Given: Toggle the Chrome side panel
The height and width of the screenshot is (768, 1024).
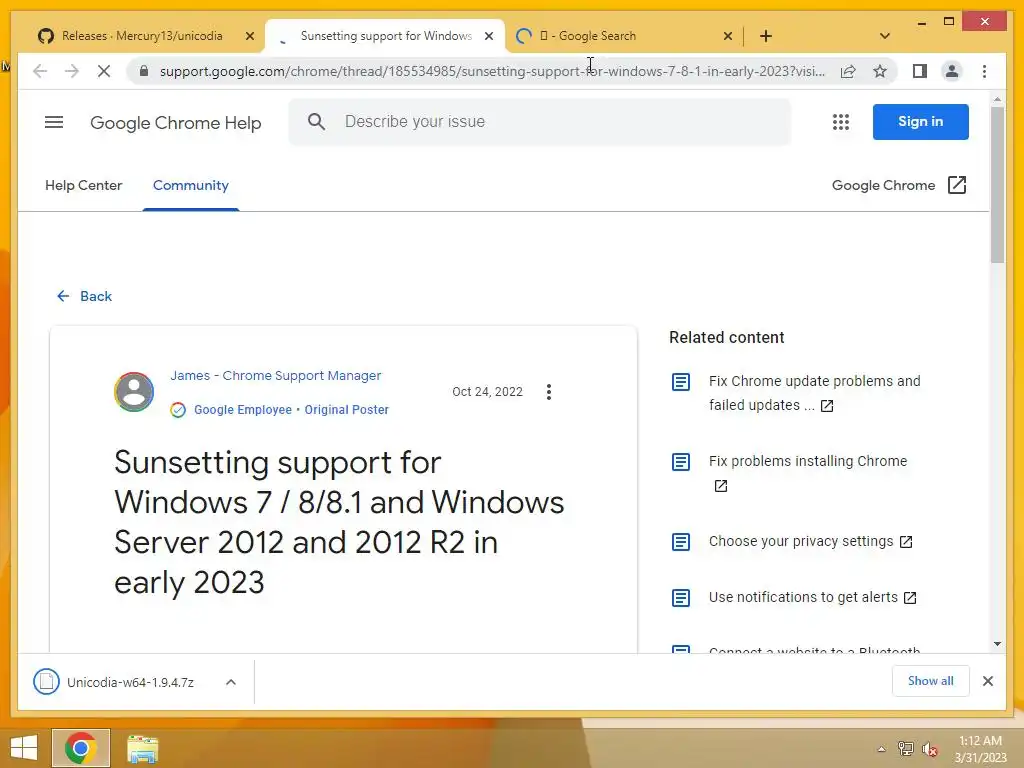Looking at the screenshot, I should (x=920, y=71).
